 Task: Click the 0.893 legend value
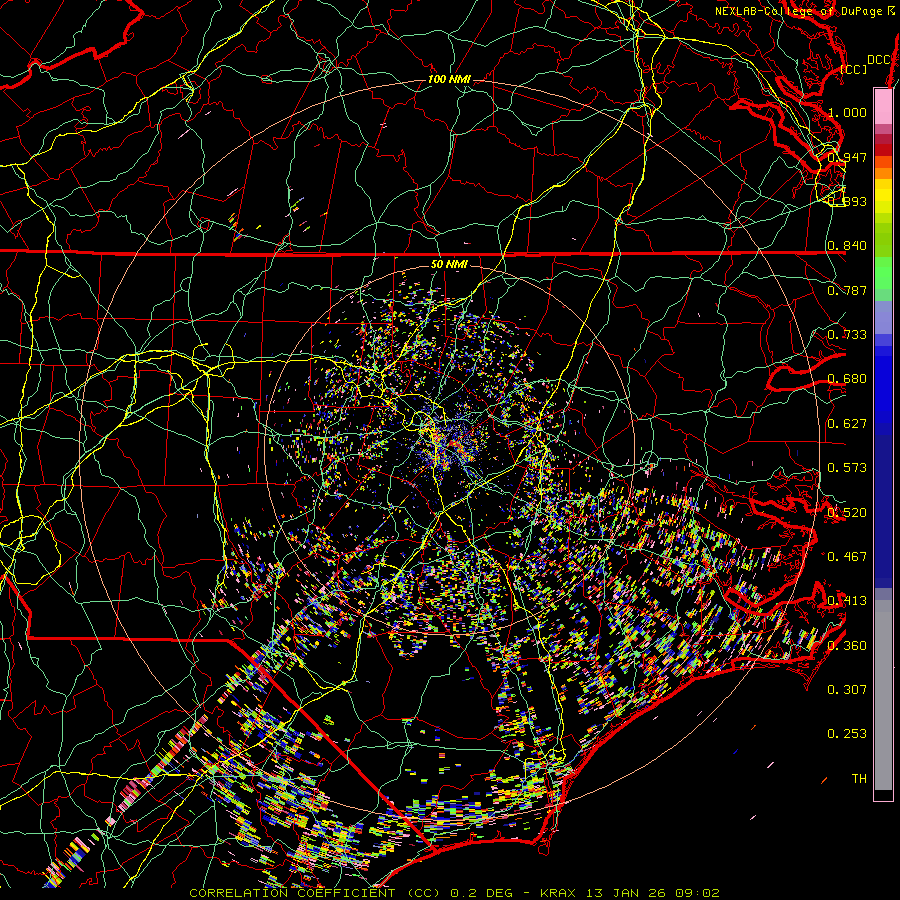(847, 201)
